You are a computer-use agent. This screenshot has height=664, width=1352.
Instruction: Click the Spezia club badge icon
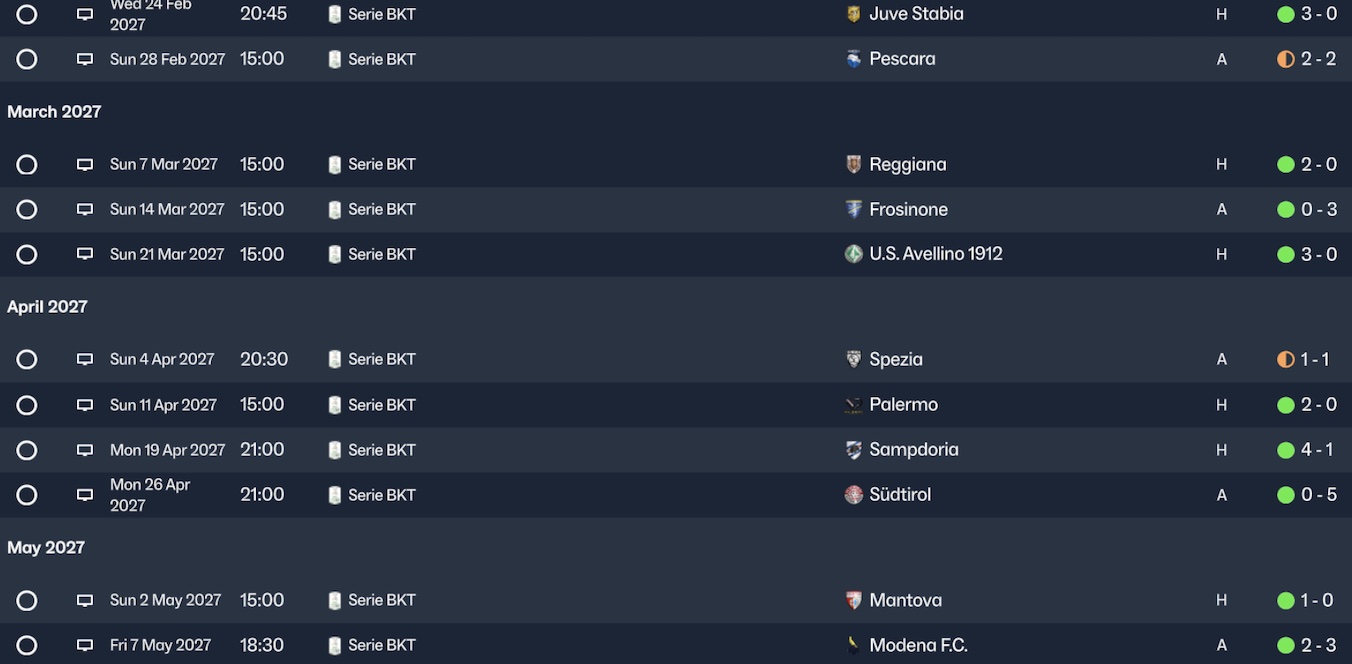(x=853, y=359)
